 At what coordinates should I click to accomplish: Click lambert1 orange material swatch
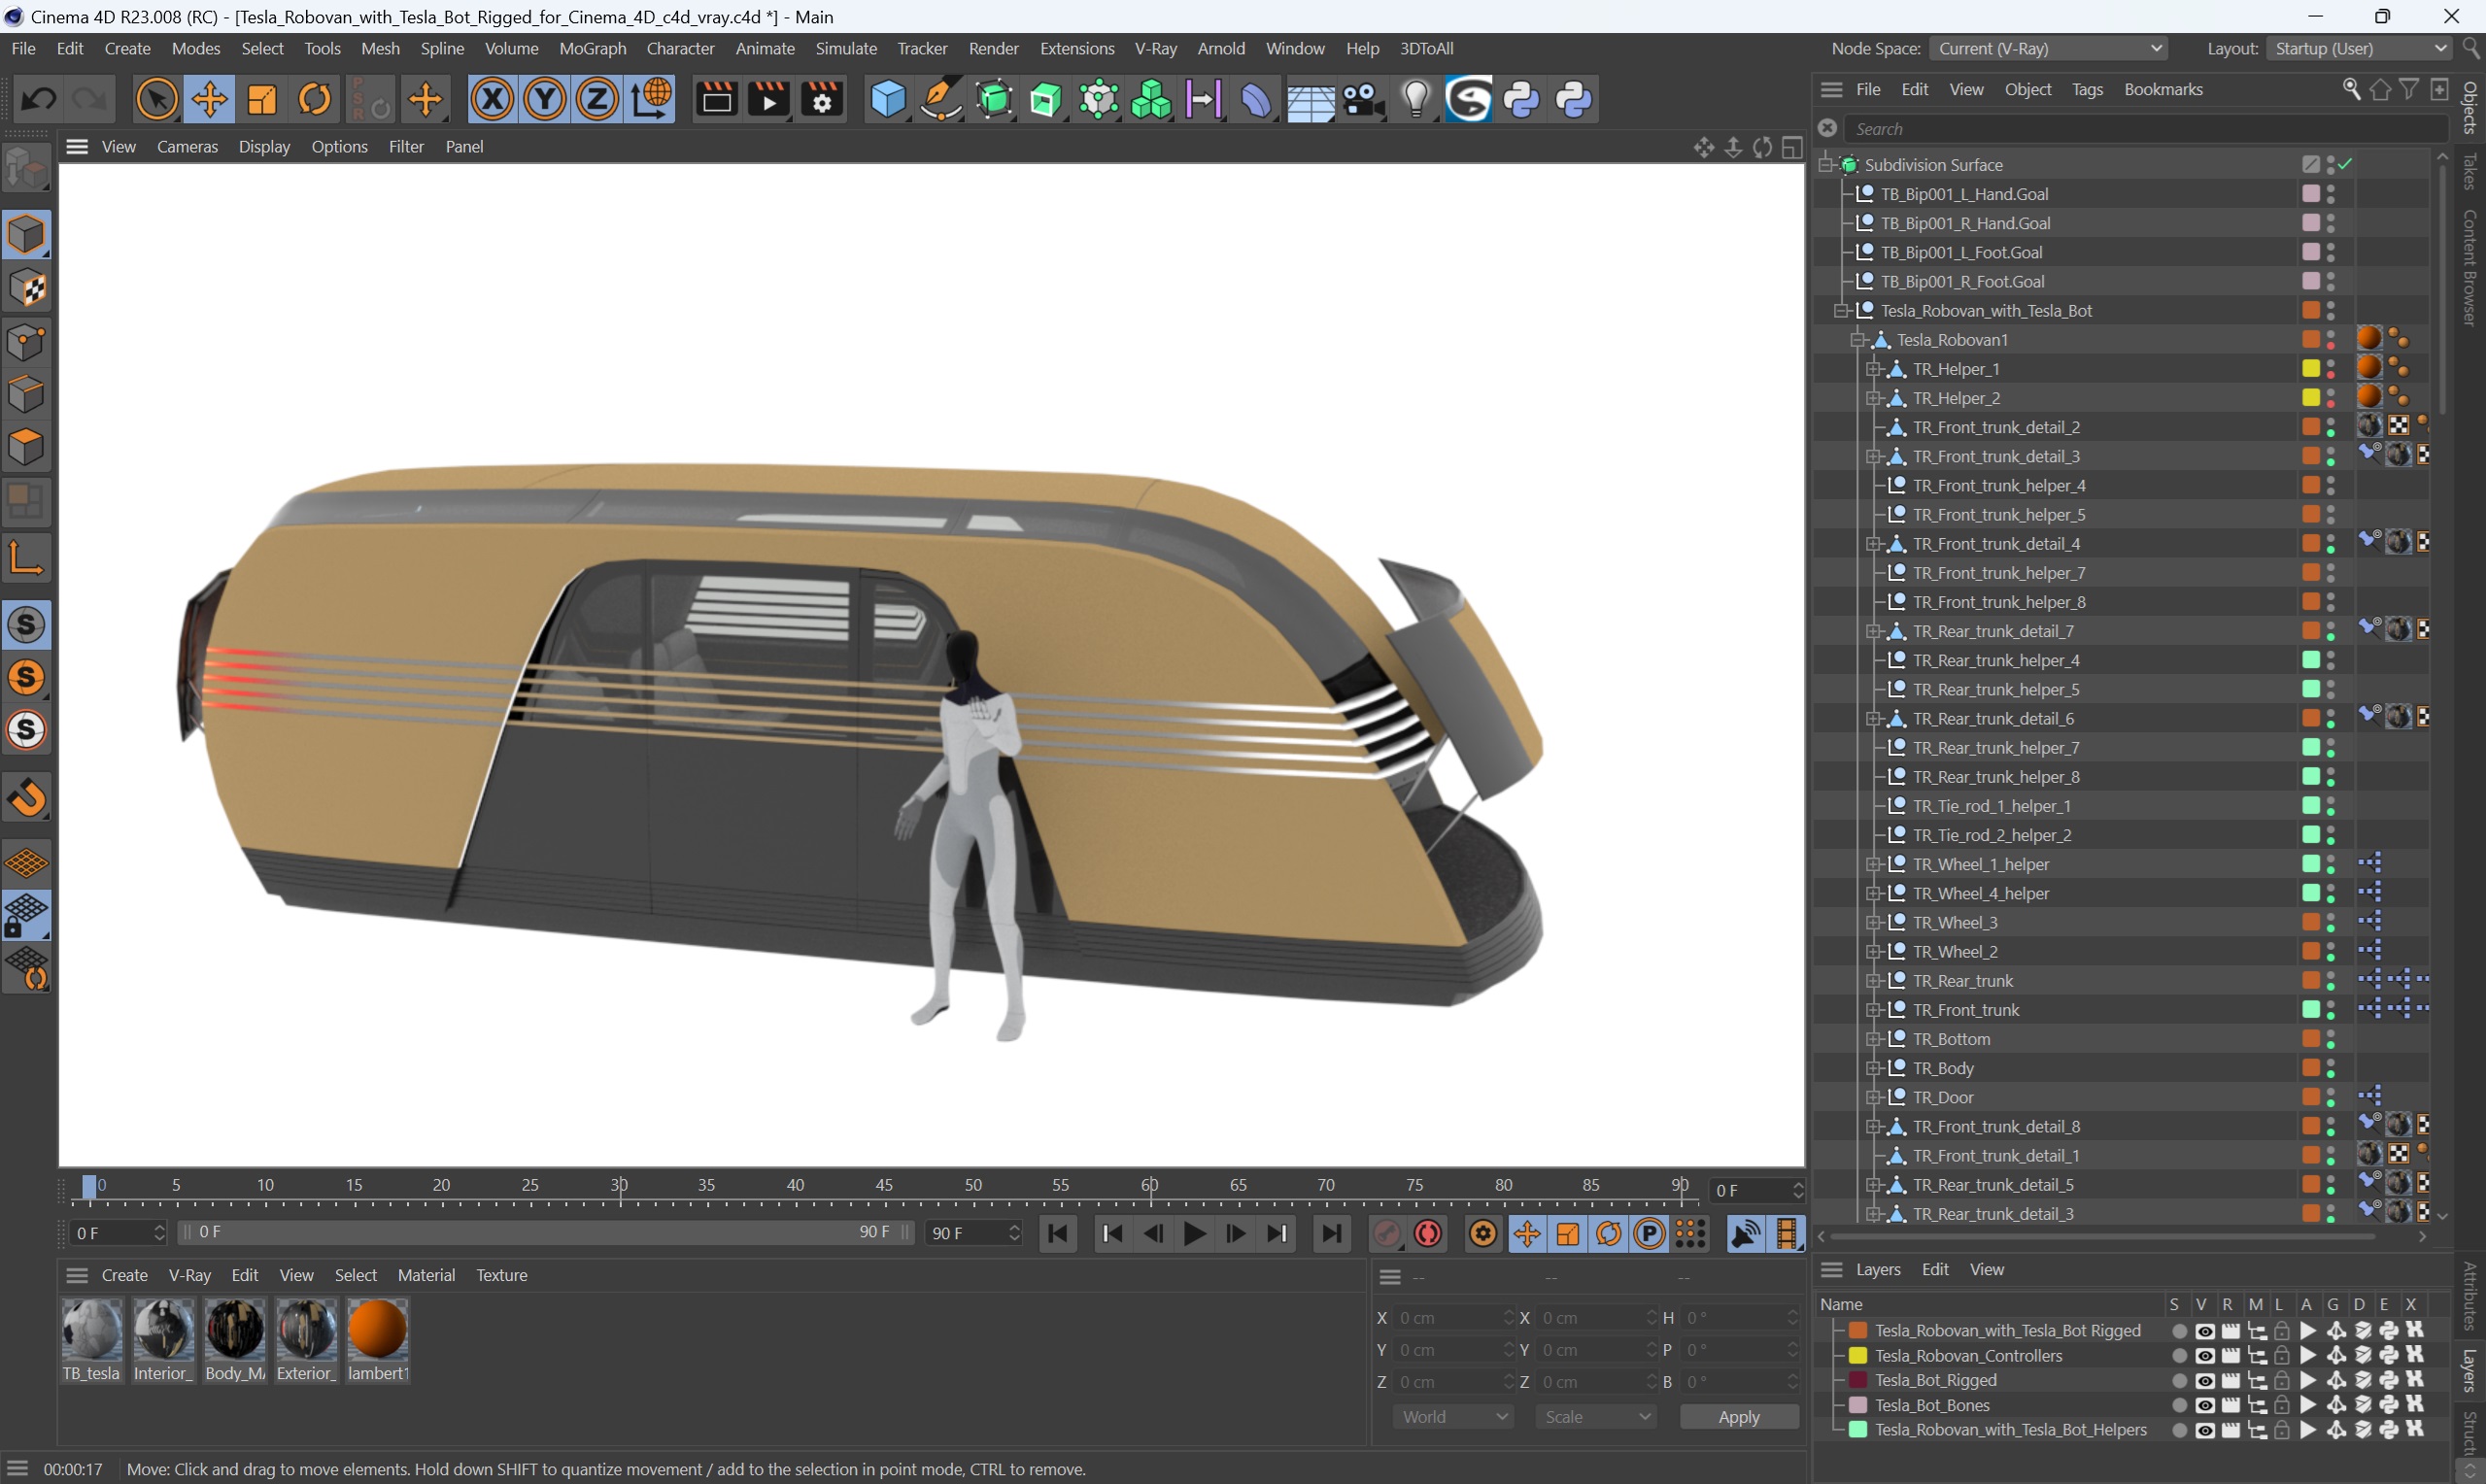point(378,1330)
